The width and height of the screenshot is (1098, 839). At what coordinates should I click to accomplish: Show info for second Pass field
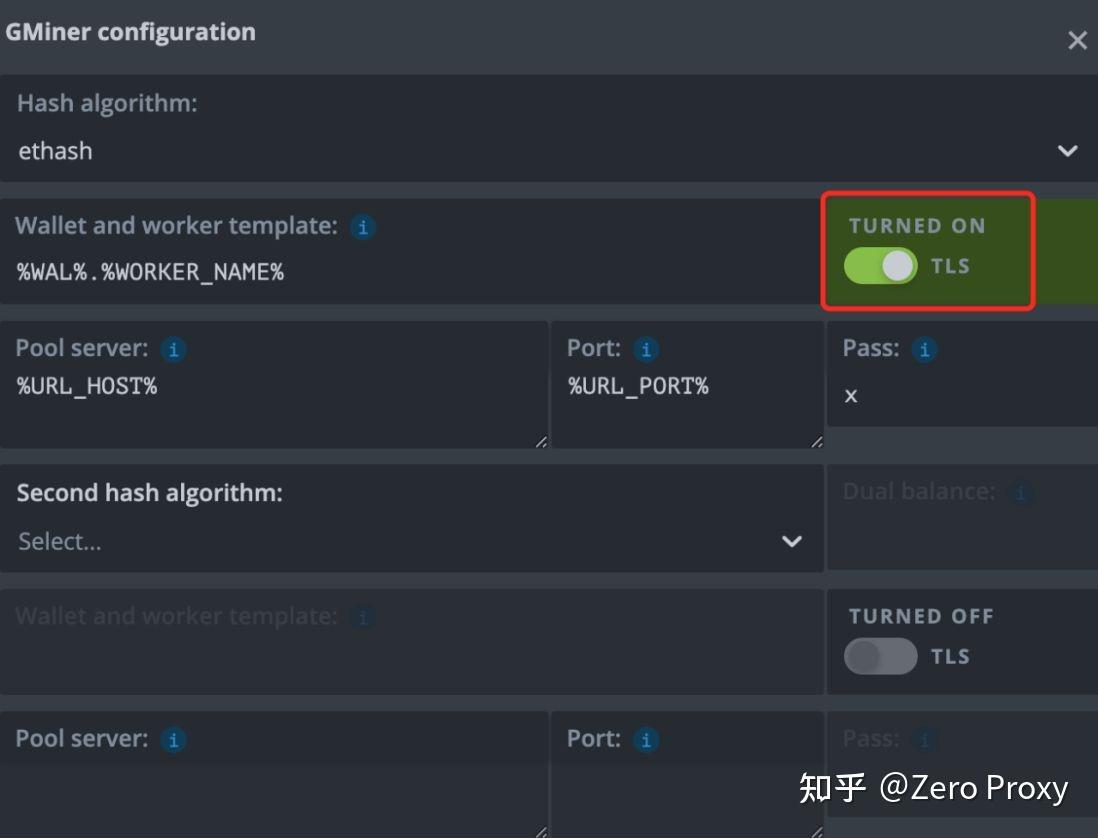(x=924, y=739)
